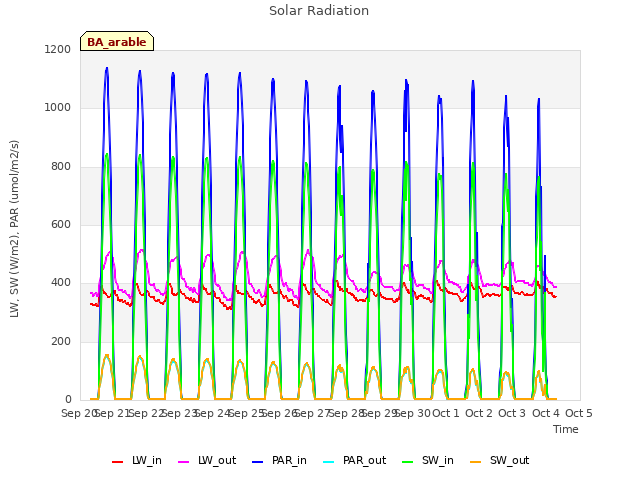Click the Oct 1 x-axis tick label
Viewport: 640px width, 480px height.
446,413
